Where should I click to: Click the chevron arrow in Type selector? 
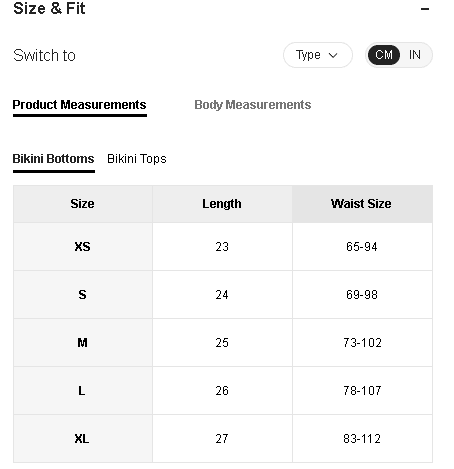(333, 55)
